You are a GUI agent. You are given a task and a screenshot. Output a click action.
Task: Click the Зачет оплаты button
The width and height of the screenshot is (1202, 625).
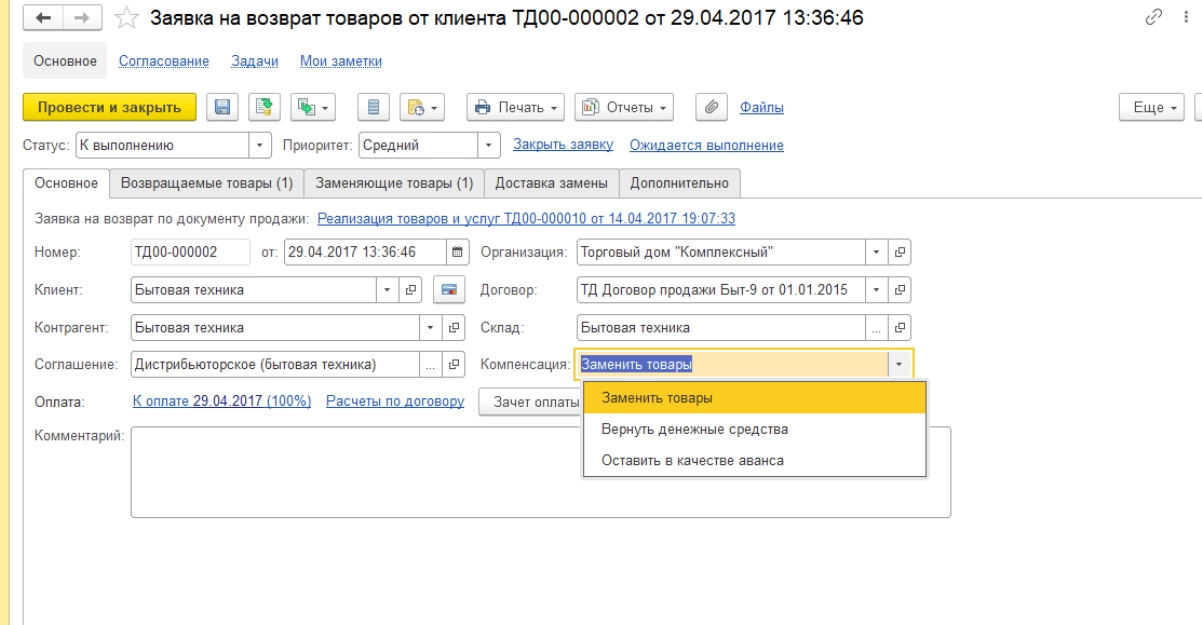532,401
